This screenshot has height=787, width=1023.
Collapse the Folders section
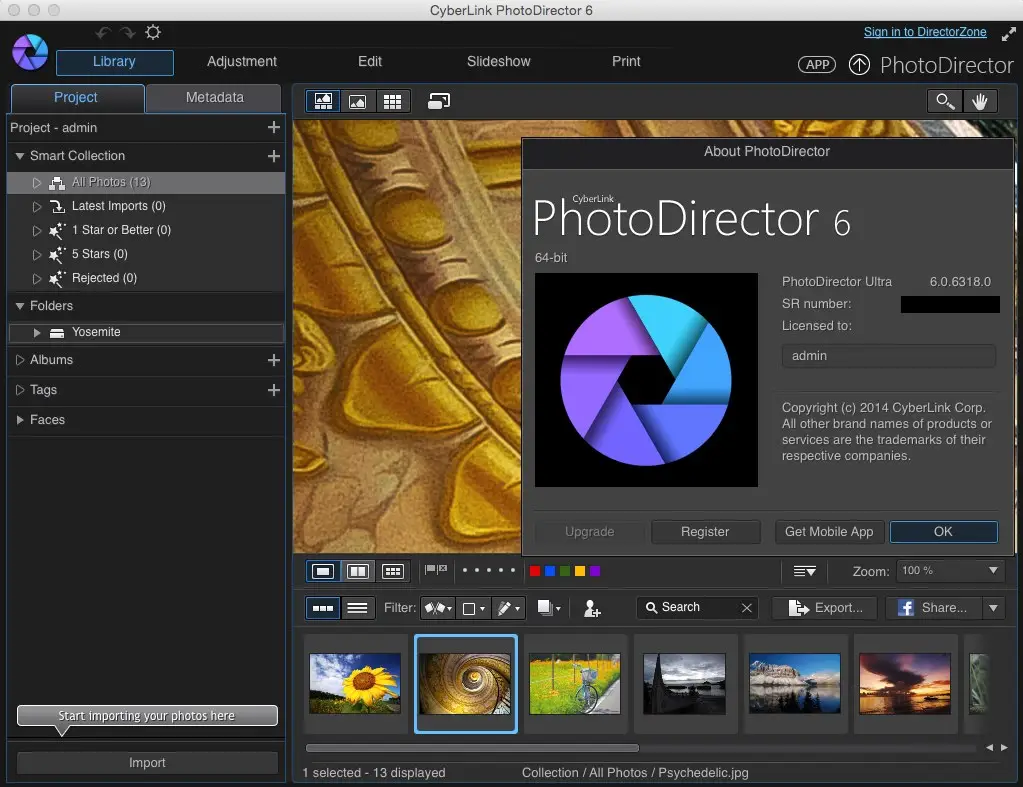(x=20, y=306)
